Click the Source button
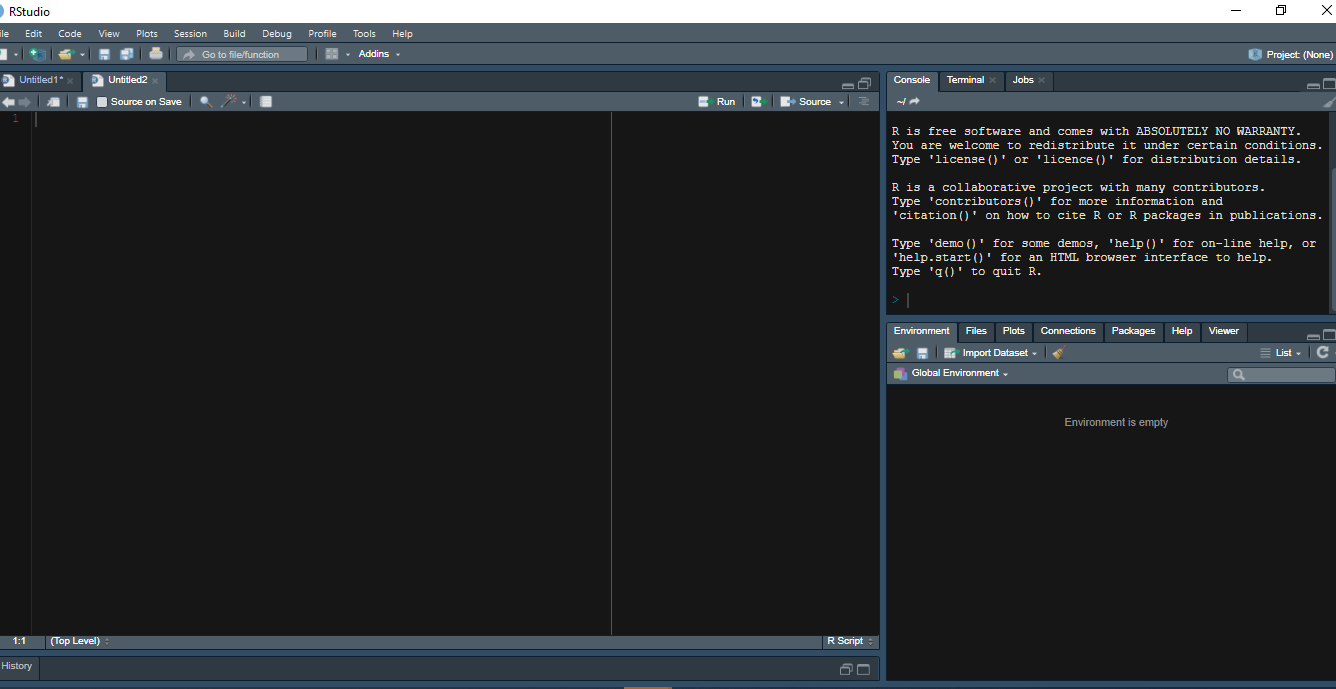Image resolution: width=1336 pixels, height=689 pixels. 806,102
